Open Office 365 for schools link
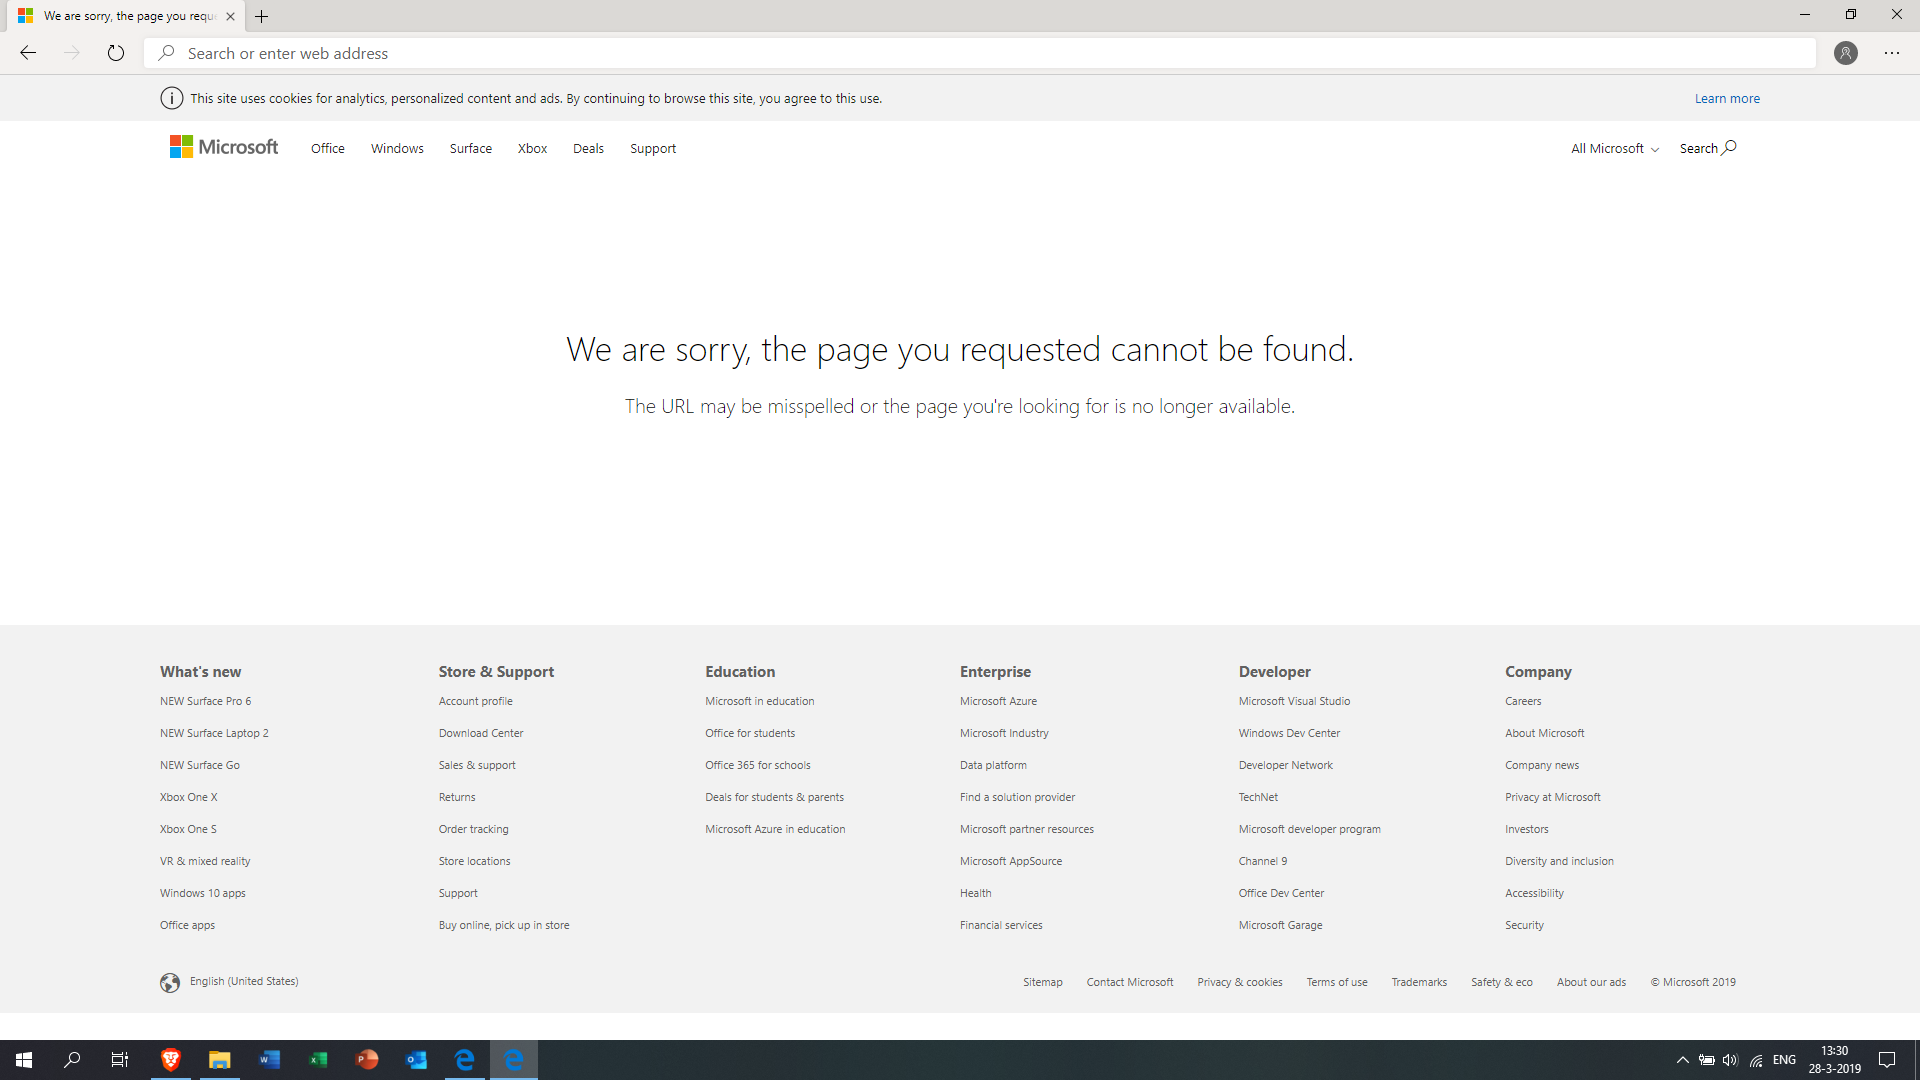The width and height of the screenshot is (1920, 1080). click(758, 765)
